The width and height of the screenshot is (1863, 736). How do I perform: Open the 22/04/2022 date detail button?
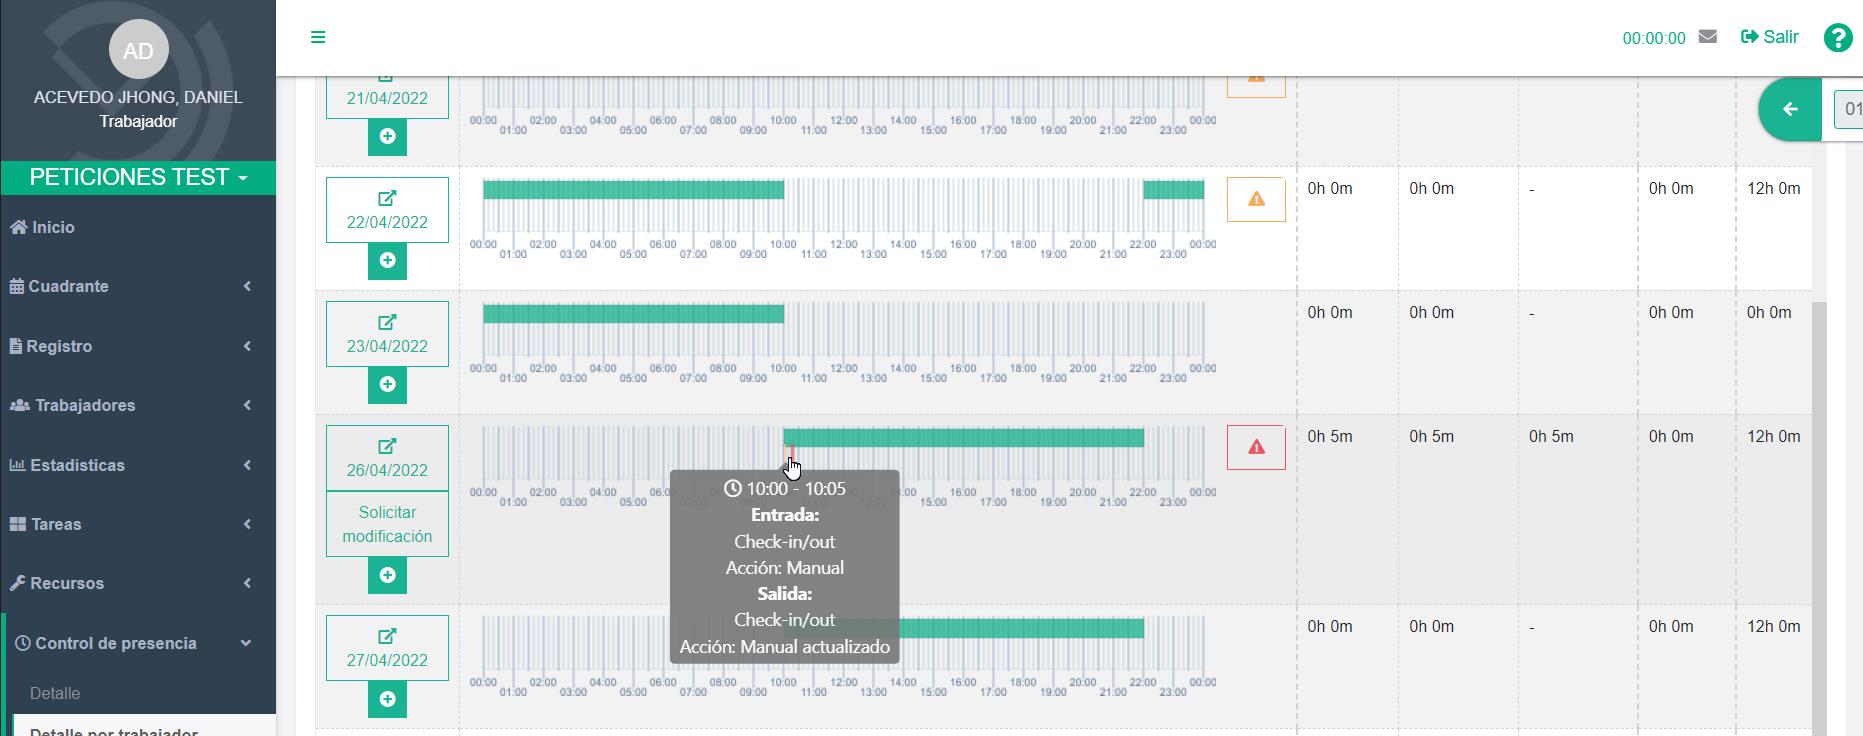387,210
